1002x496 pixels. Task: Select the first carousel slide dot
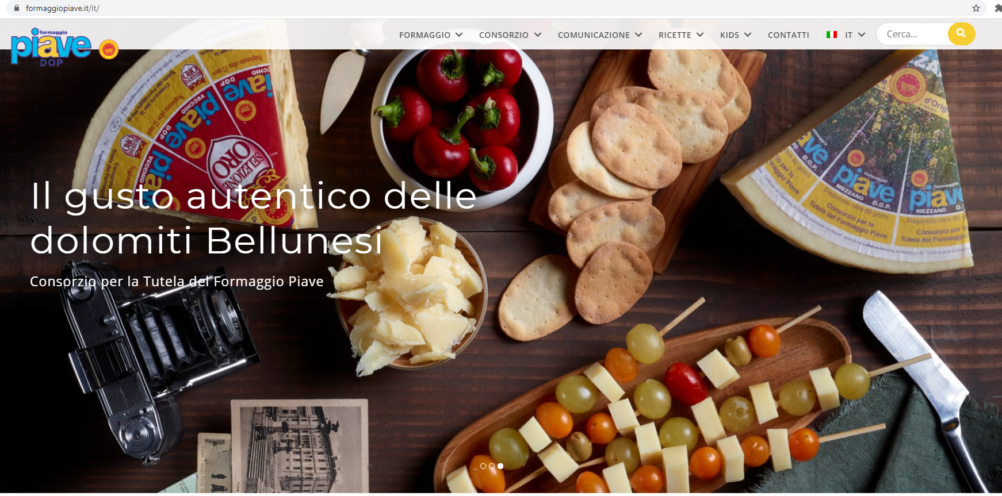[x=482, y=466]
